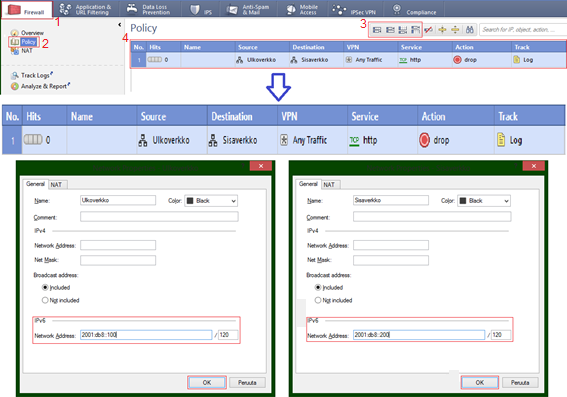Click hits counter bar in enlarged table
The width and height of the screenshot is (567, 397).
point(33,140)
